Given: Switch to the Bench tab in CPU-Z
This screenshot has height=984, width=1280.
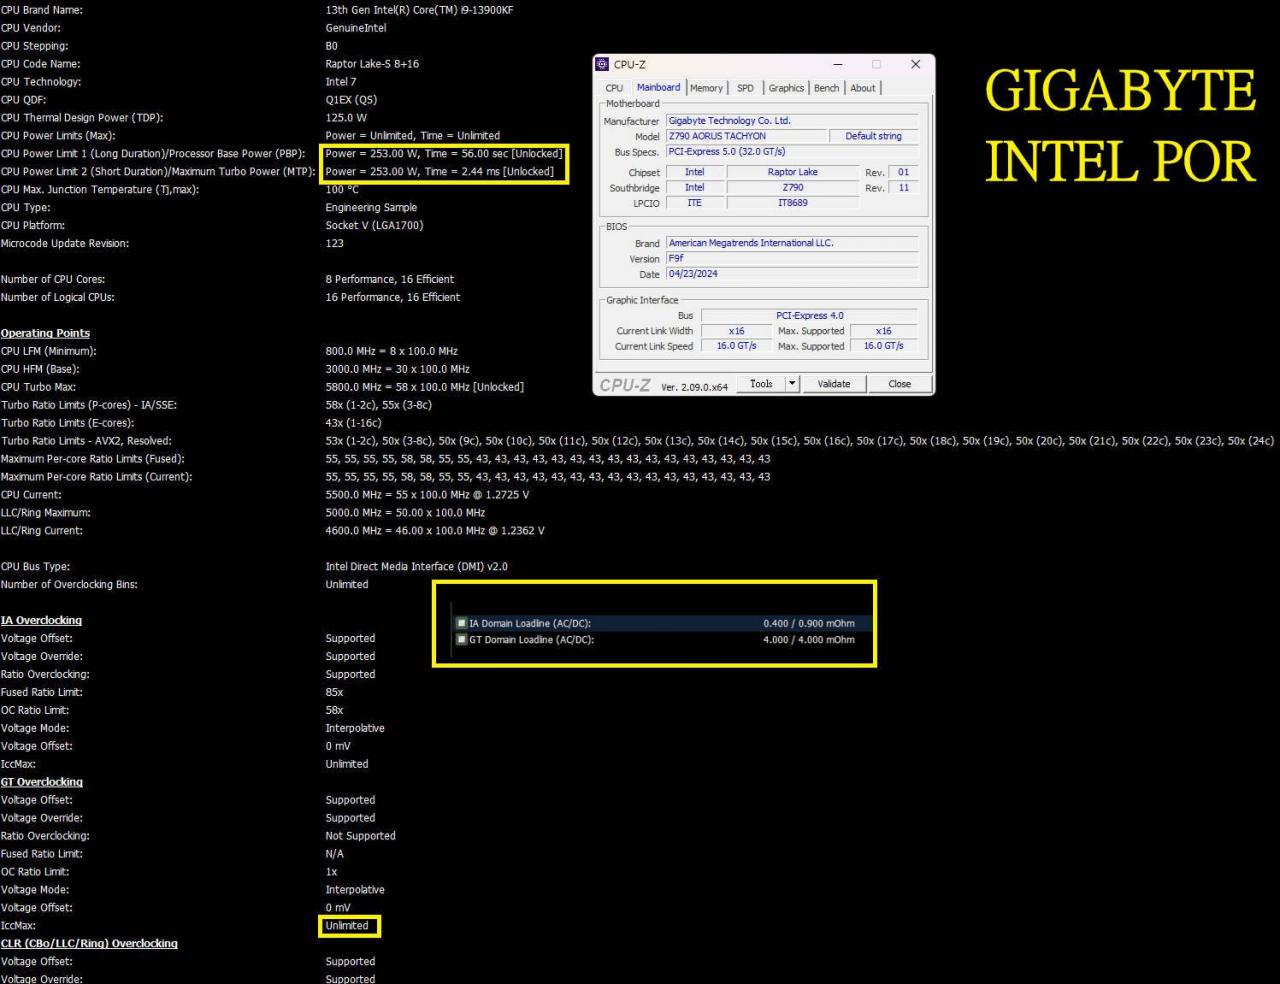Looking at the screenshot, I should pos(826,88).
